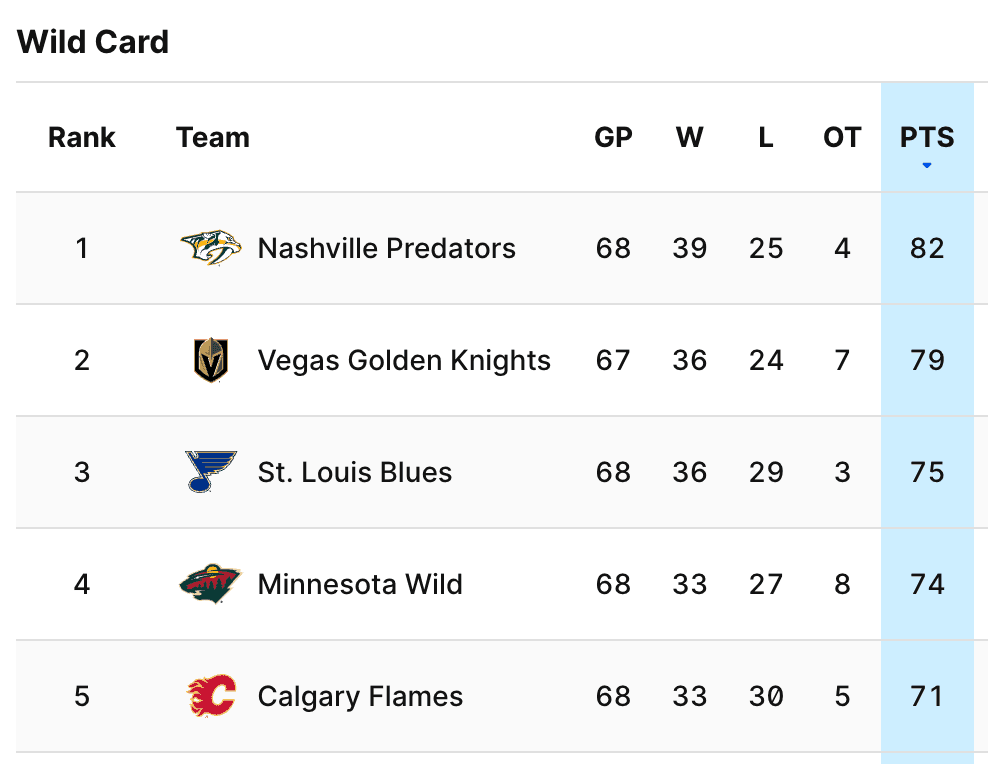Sort table by W column header
This screenshot has width=988, height=764.
[x=689, y=138]
